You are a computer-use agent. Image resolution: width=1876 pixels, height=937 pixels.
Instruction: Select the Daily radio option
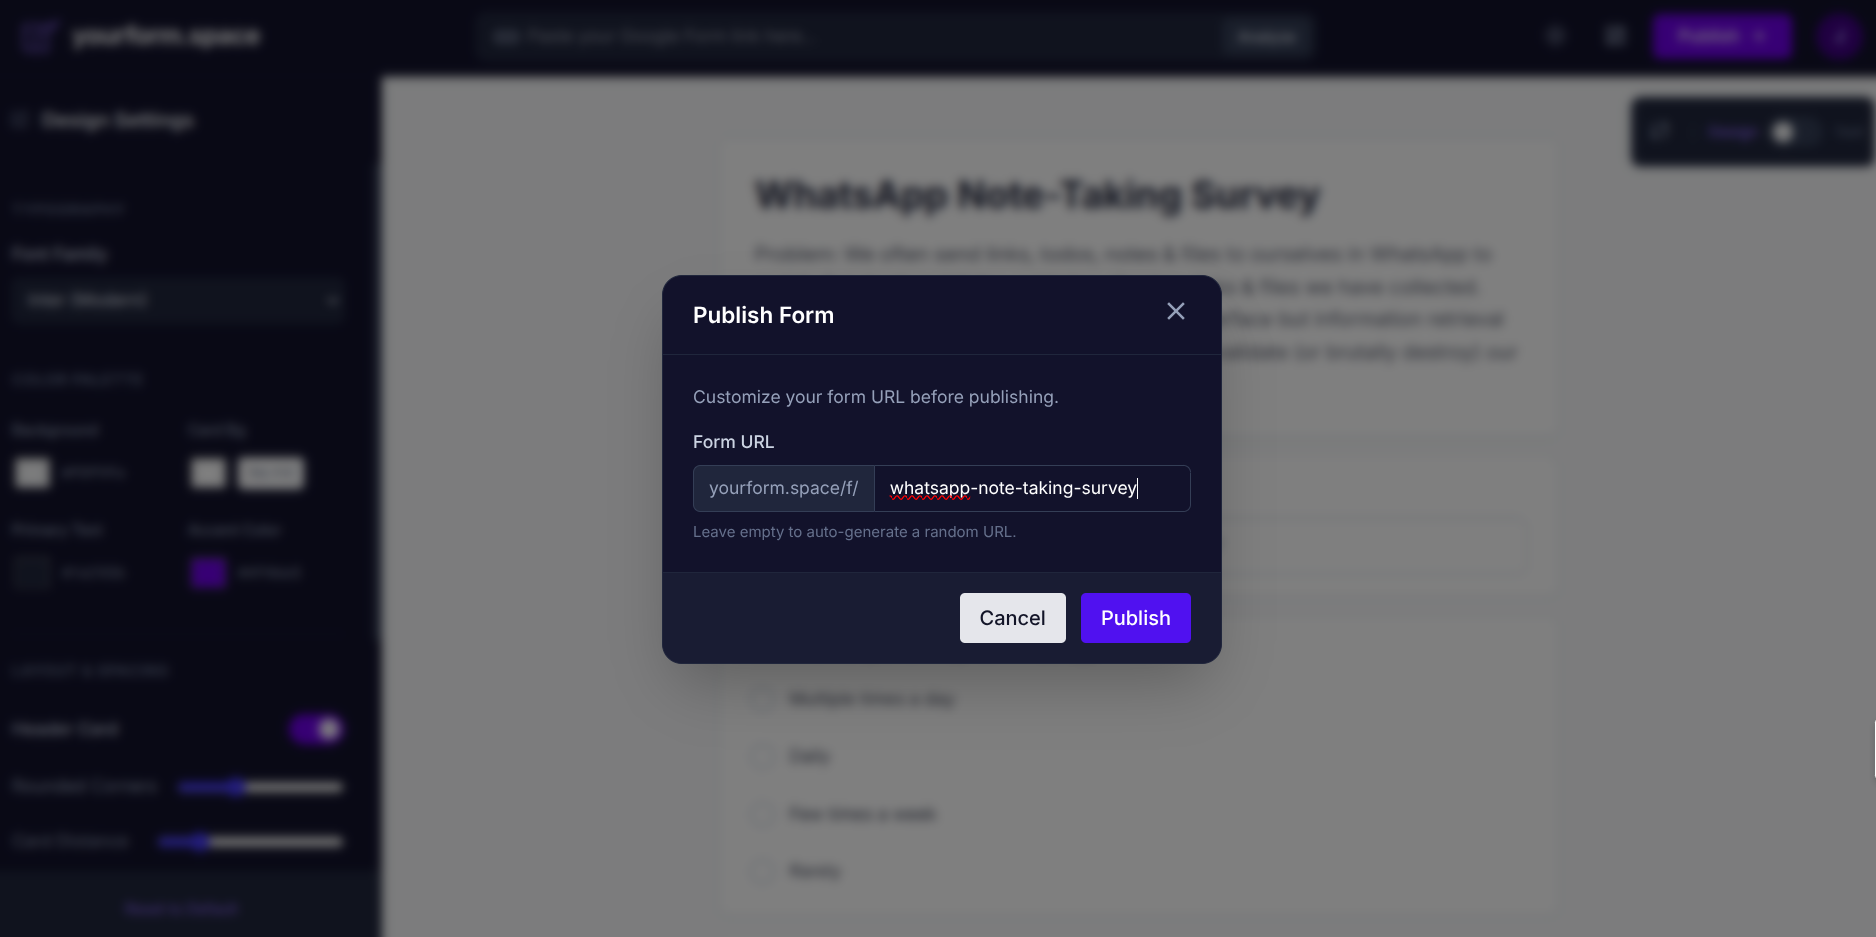tap(761, 757)
